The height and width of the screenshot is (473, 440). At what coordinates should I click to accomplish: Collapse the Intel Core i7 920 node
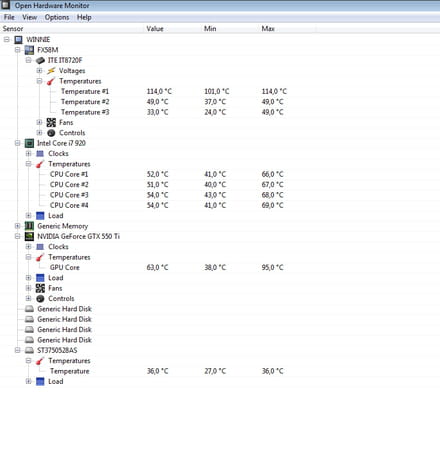pos(18,143)
